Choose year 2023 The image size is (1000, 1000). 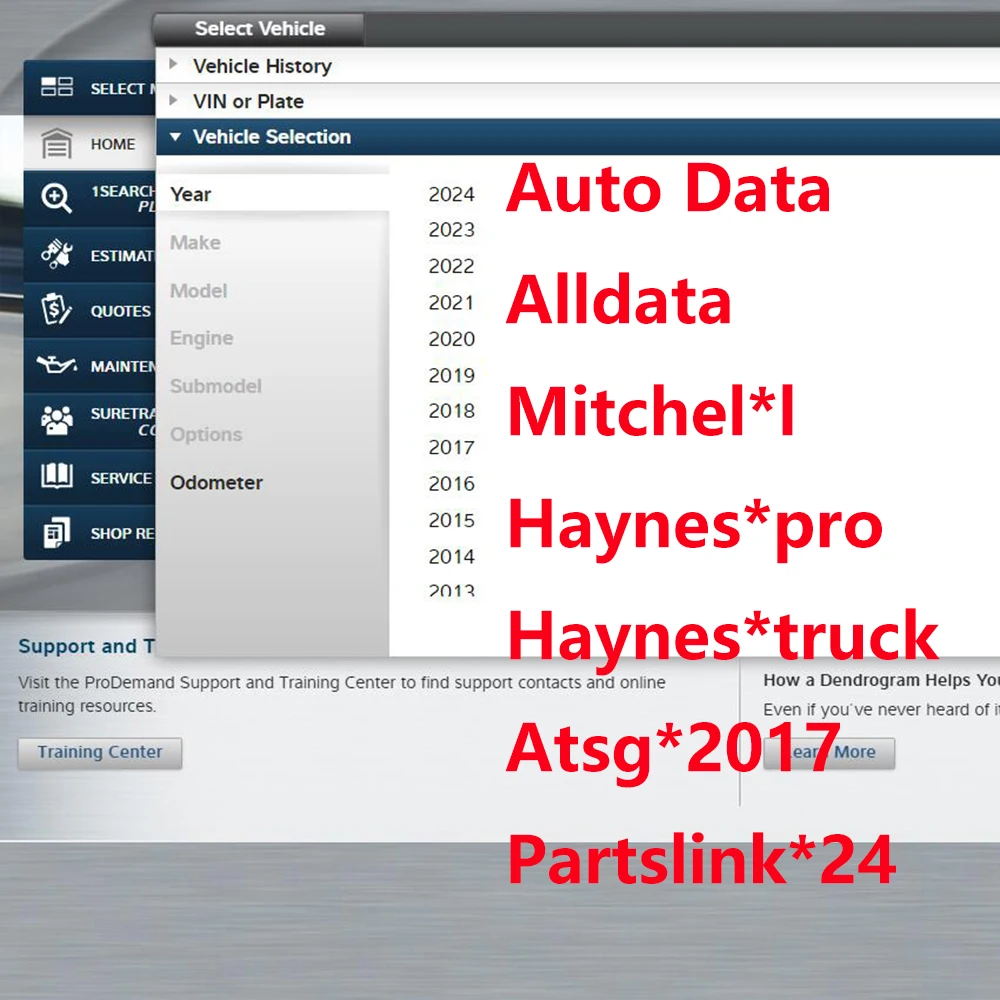452,230
